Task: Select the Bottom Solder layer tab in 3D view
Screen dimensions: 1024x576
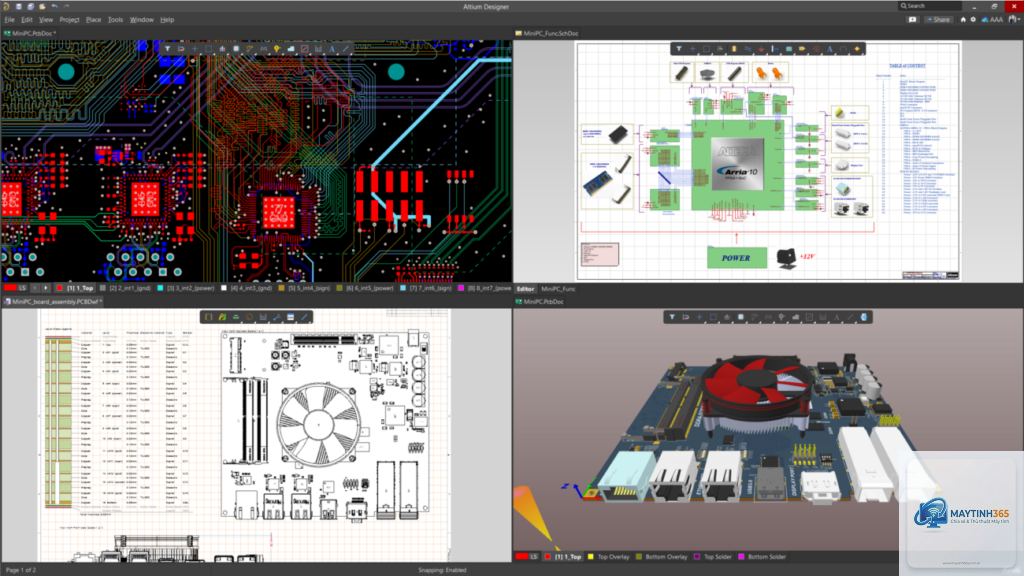Action: click(x=761, y=557)
